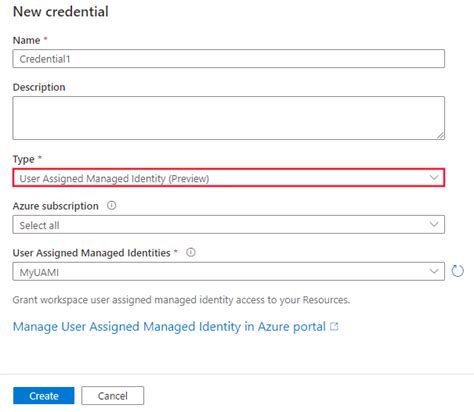Screen dimensions: 474x412
Task: Click the Description field label
Action: click(x=39, y=87)
